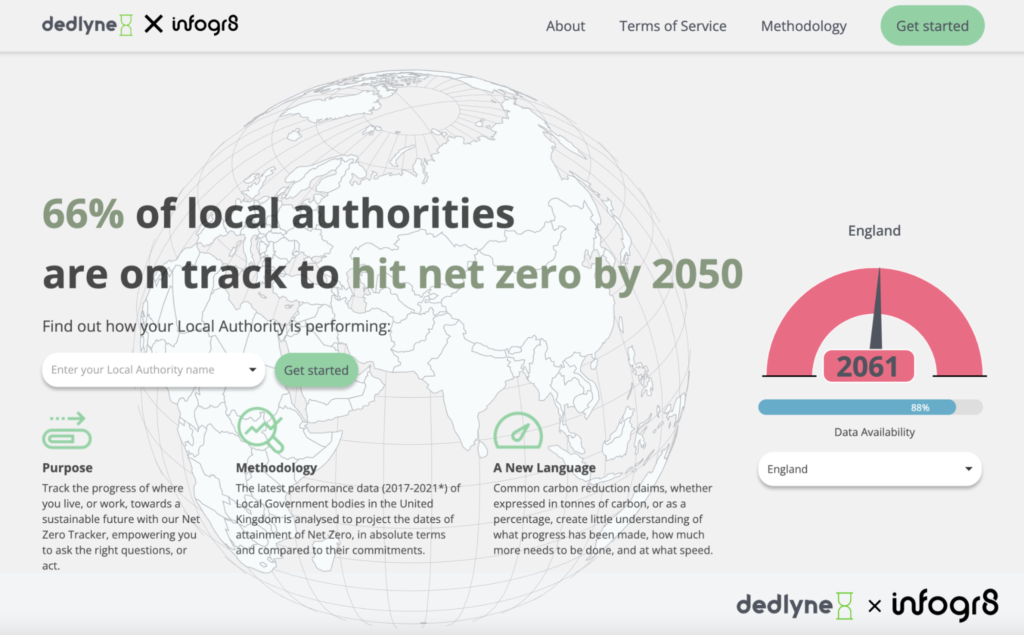
Task: Click the Methodology magnifier chart icon
Action: point(260,429)
